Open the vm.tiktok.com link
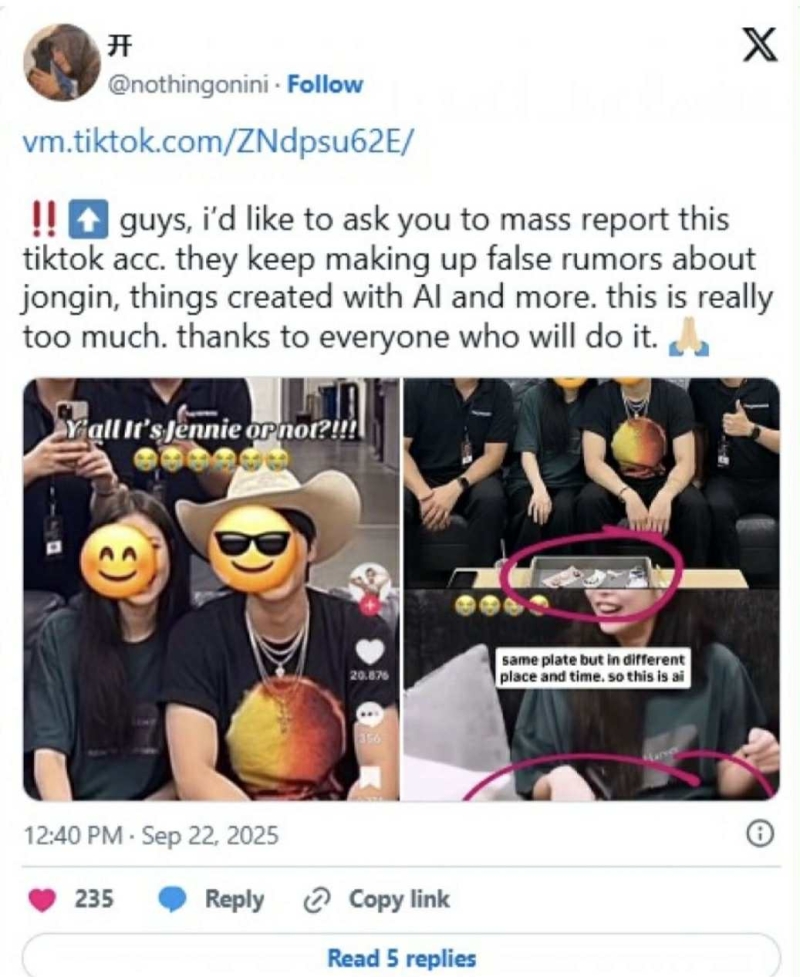Screen dimensions: 800x977 click(217, 141)
